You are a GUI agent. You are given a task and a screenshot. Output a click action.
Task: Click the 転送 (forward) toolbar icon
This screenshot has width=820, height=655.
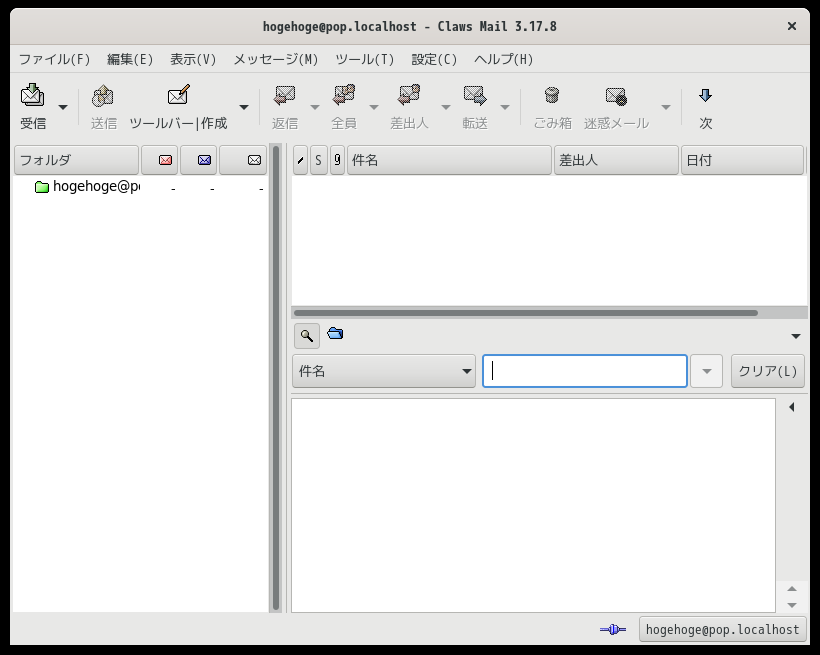pyautogui.click(x=475, y=96)
